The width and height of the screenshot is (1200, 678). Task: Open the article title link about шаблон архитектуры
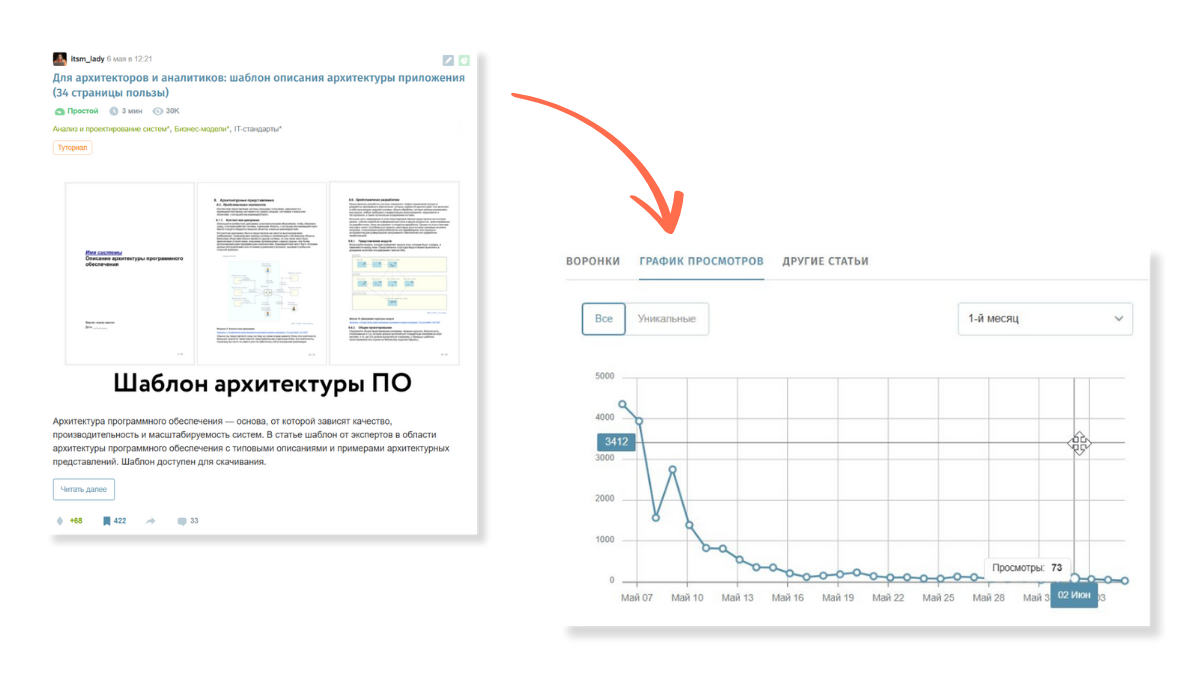point(259,85)
